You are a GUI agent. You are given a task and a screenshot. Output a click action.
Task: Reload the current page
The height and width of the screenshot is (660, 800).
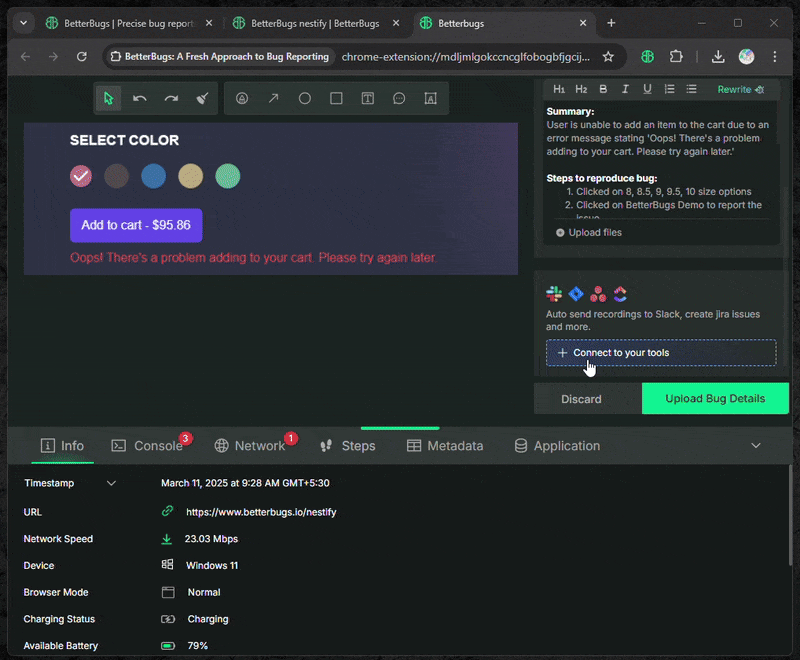point(82,57)
